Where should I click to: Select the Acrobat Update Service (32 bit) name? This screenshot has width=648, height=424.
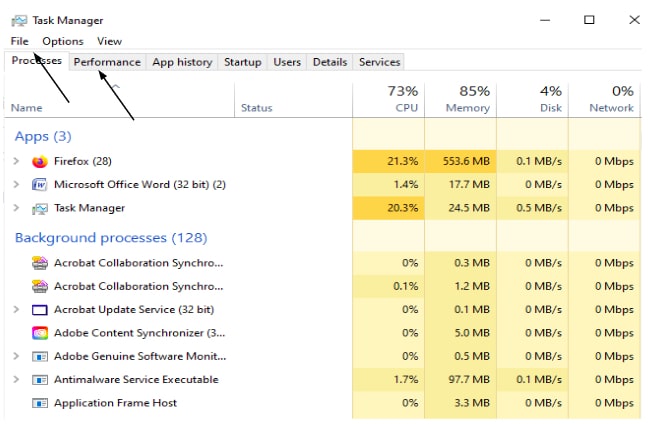point(134,310)
